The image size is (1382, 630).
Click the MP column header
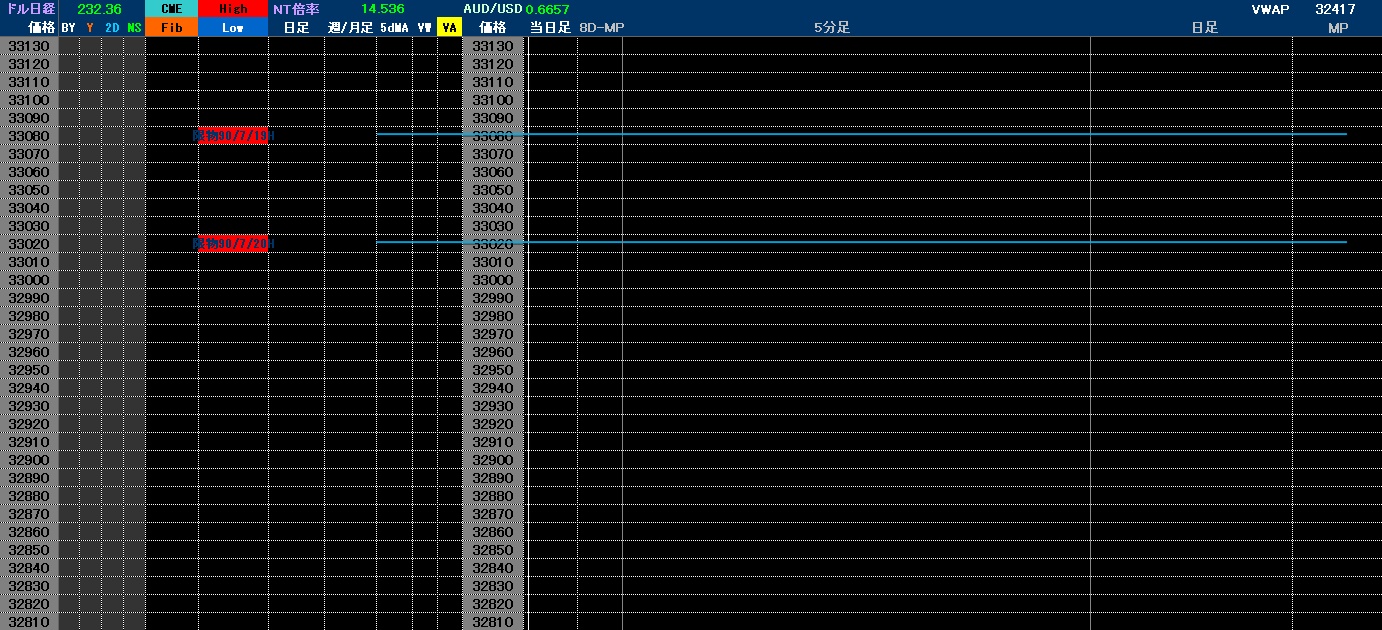click(x=1338, y=28)
